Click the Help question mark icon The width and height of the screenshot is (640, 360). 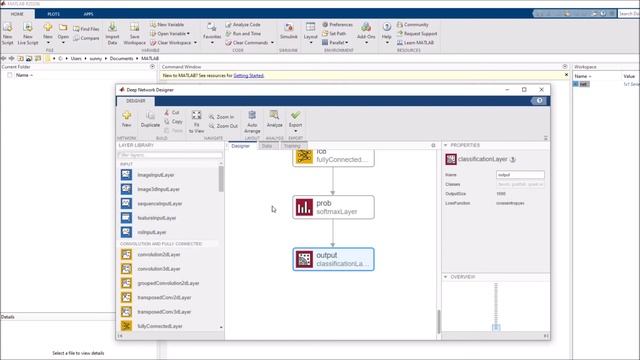[x=387, y=27]
